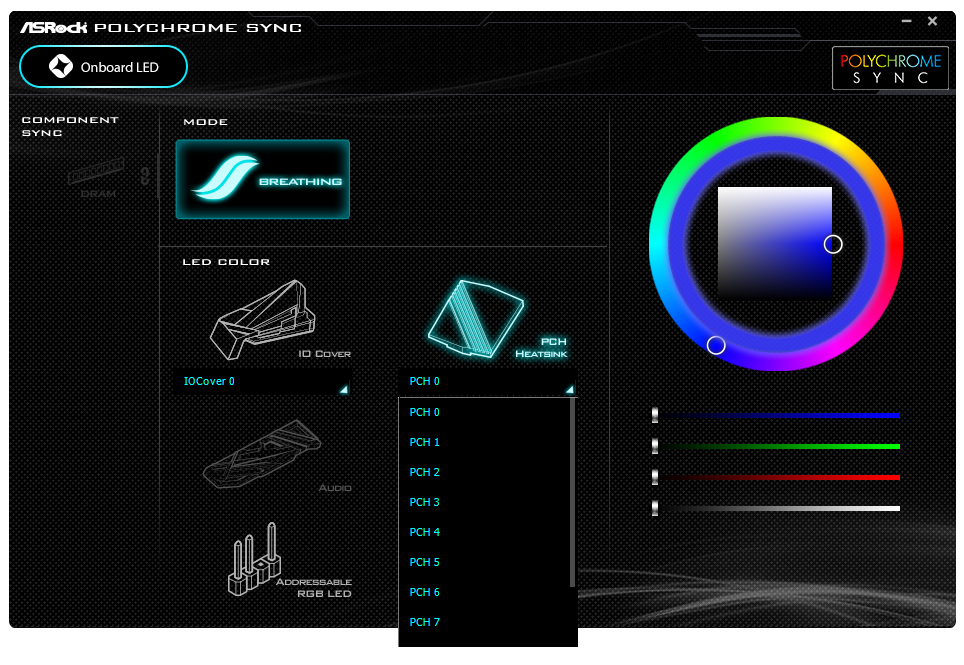Image resolution: width=964 pixels, height=665 pixels.
Task: Expand the IOCover 0 dropdown
Action: tap(262, 382)
